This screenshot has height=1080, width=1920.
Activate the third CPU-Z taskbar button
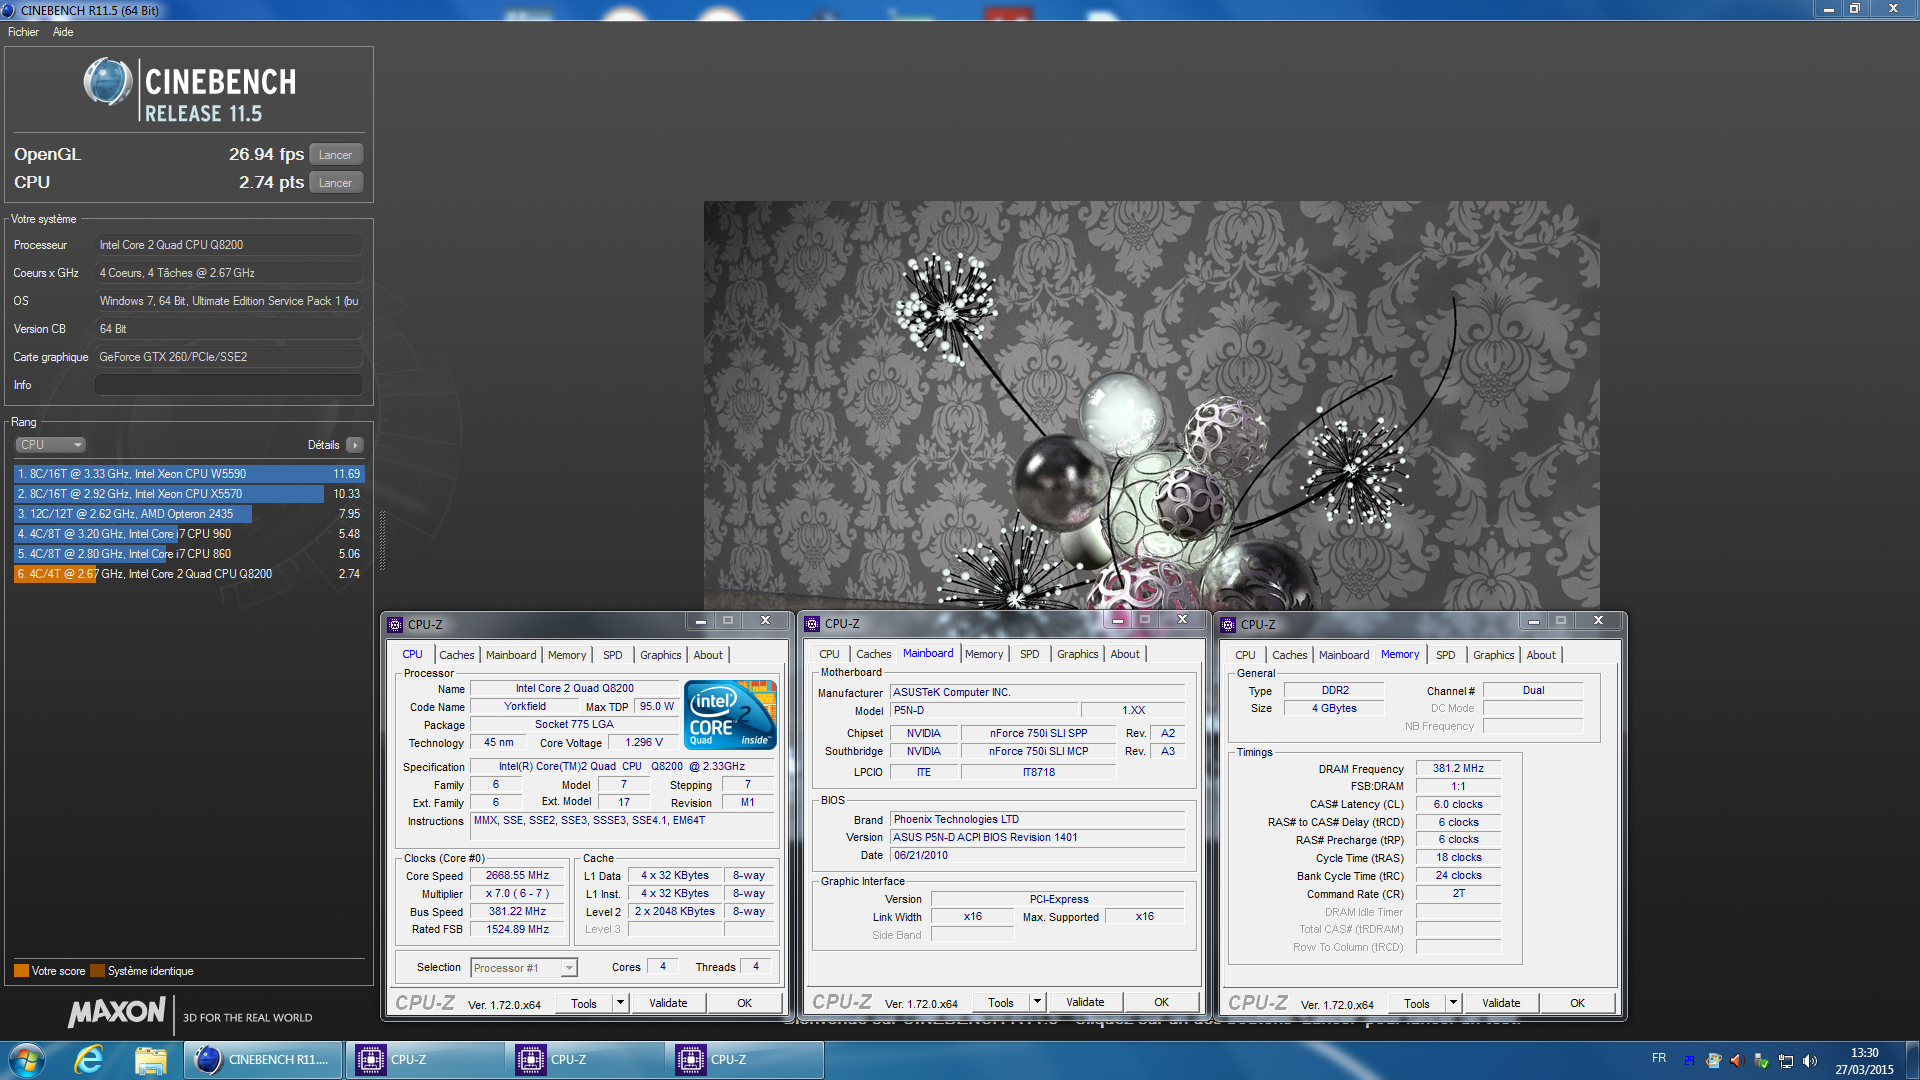[745, 1060]
